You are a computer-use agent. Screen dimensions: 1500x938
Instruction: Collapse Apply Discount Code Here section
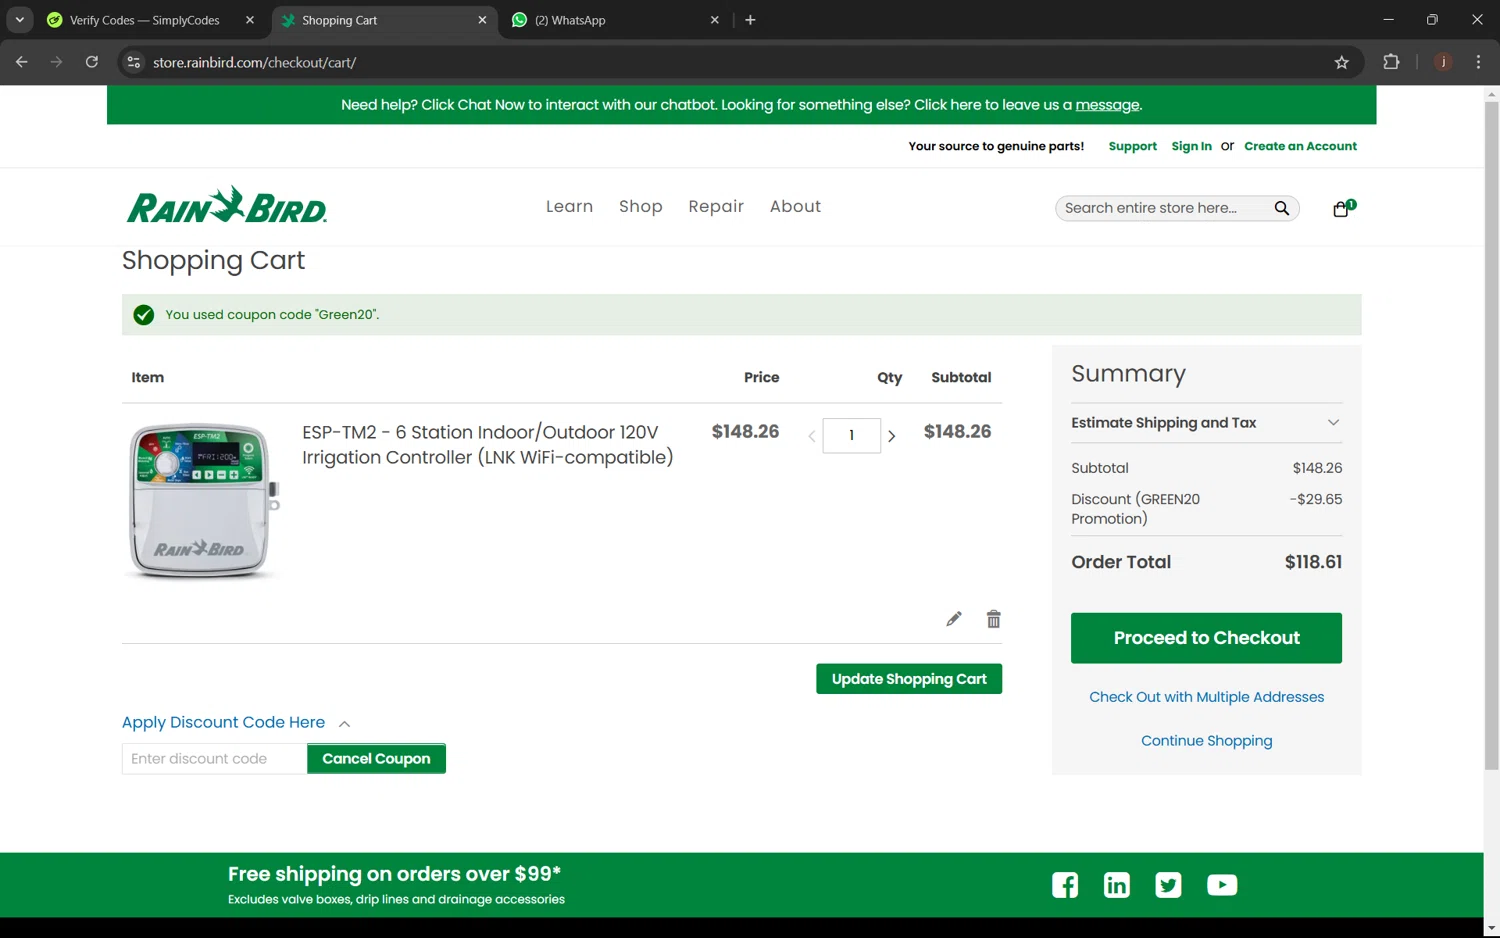tap(236, 722)
